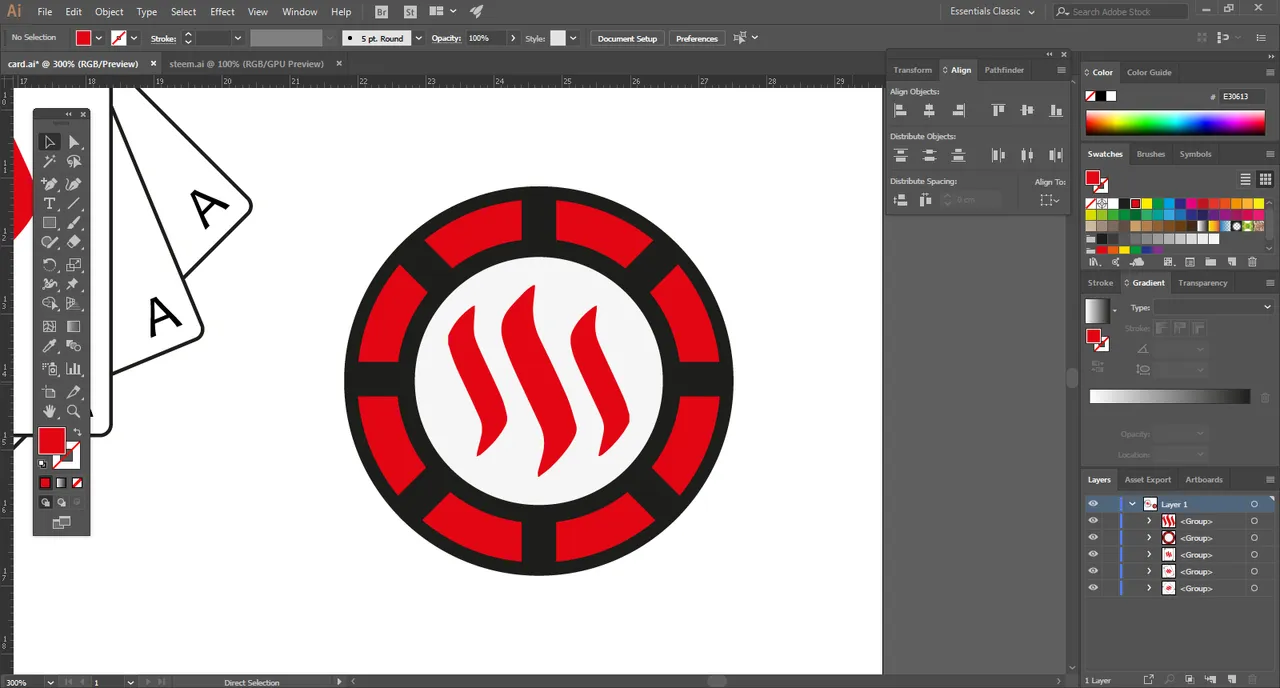Screen dimensions: 1280x688
Task: Switch to steem.ai document tab
Action: coord(246,63)
